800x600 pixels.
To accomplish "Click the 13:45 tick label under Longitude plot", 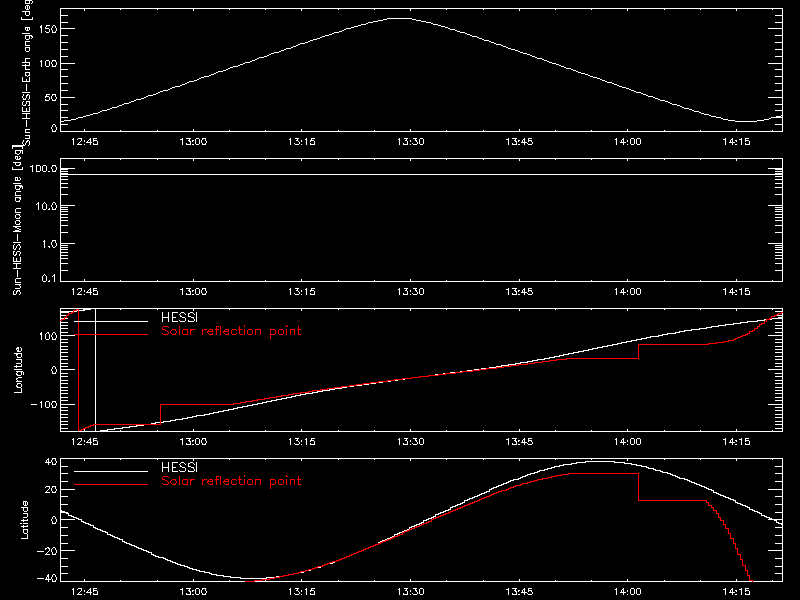I will (x=519, y=442).
